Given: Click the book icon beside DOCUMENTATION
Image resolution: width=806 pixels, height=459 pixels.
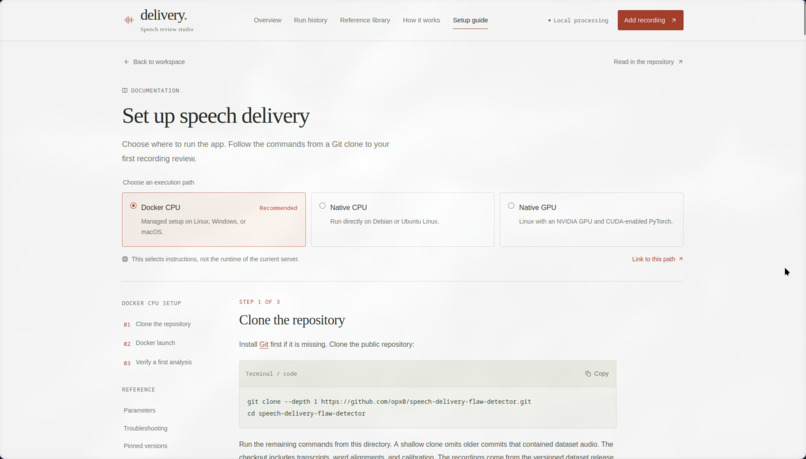Looking at the screenshot, I should click(x=125, y=90).
